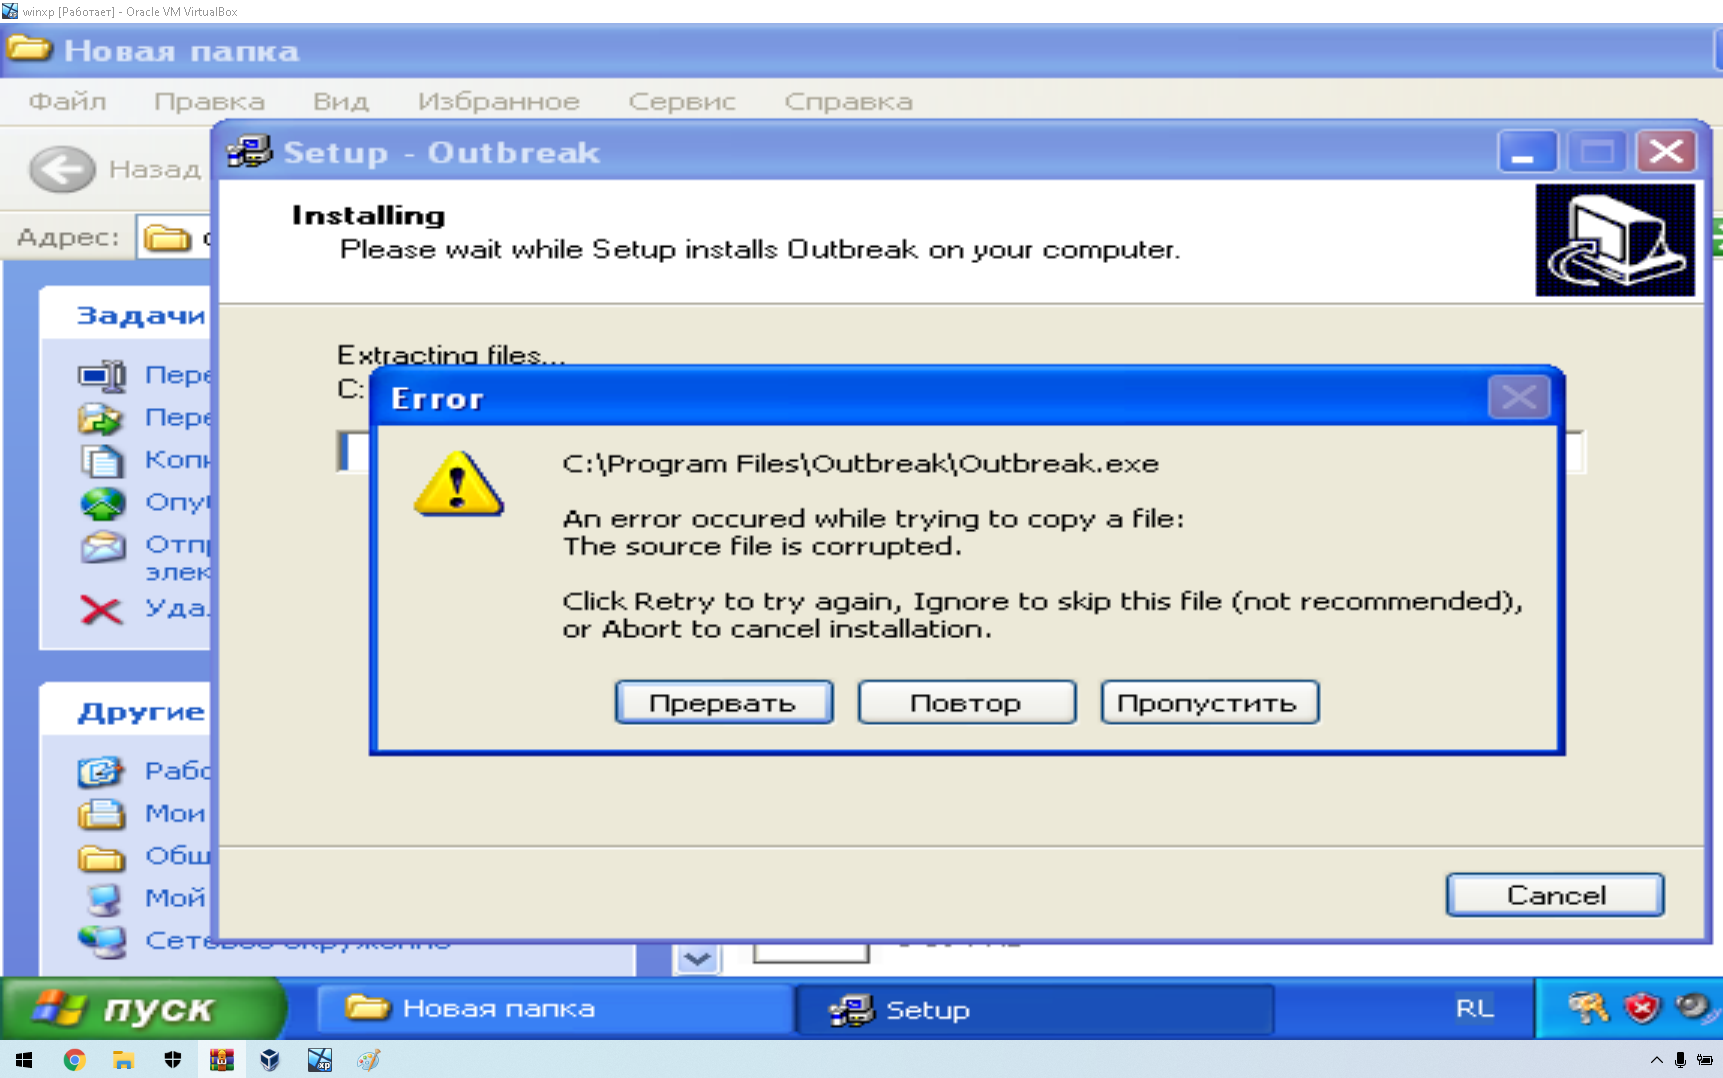Click the desktop icon beside 'Рабо' link
1723x1078 pixels.
[101, 771]
